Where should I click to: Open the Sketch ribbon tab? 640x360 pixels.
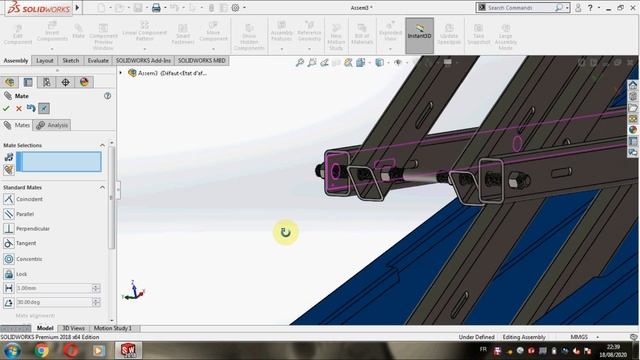click(x=71, y=60)
